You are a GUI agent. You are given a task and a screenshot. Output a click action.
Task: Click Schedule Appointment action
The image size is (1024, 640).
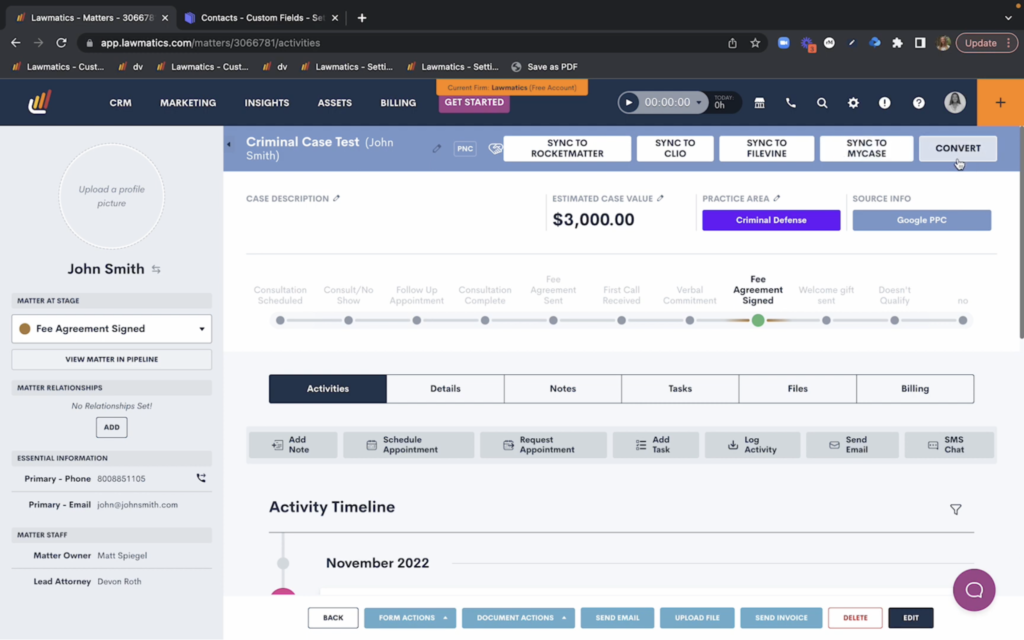coord(408,445)
